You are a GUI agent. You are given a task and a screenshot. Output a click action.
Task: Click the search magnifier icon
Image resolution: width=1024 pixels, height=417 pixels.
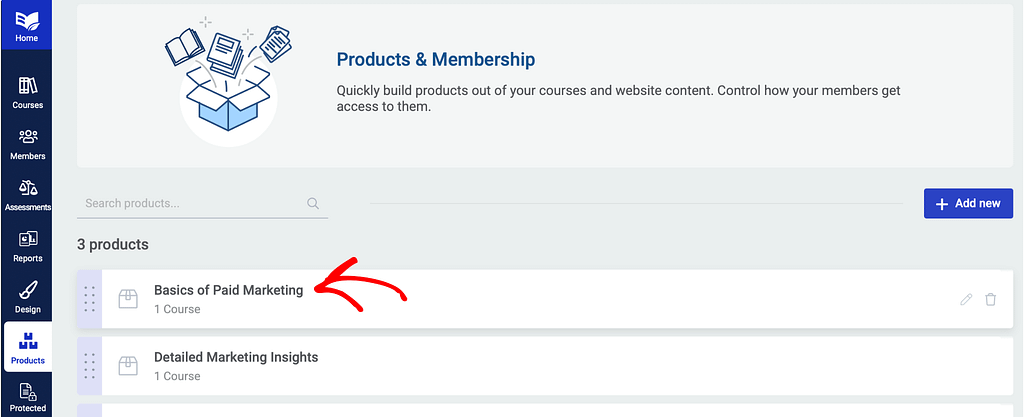pos(313,204)
